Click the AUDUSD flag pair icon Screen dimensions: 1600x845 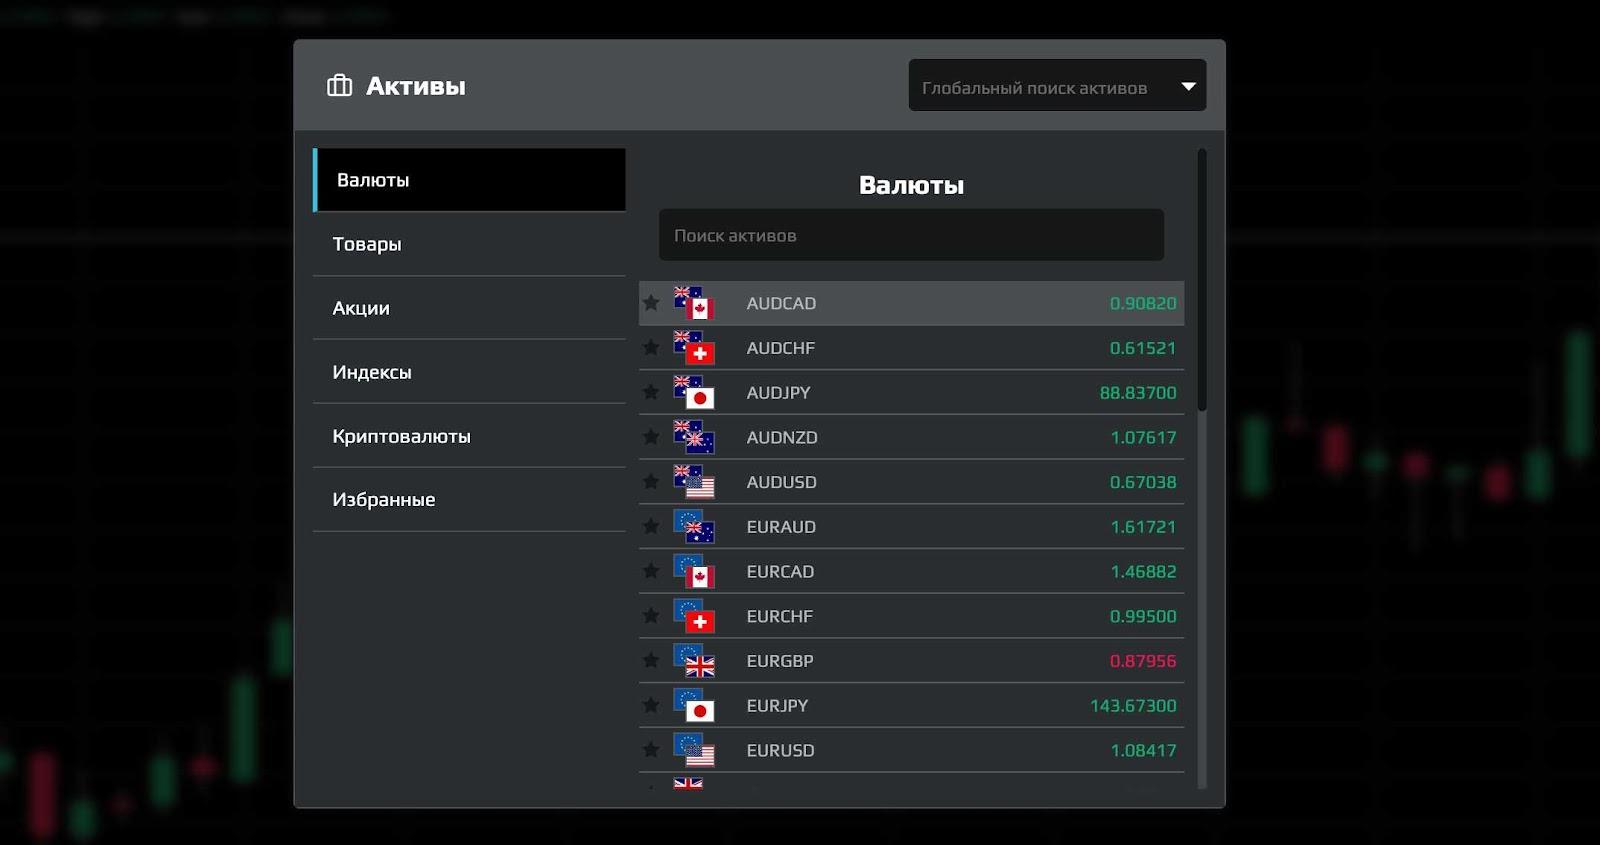694,482
